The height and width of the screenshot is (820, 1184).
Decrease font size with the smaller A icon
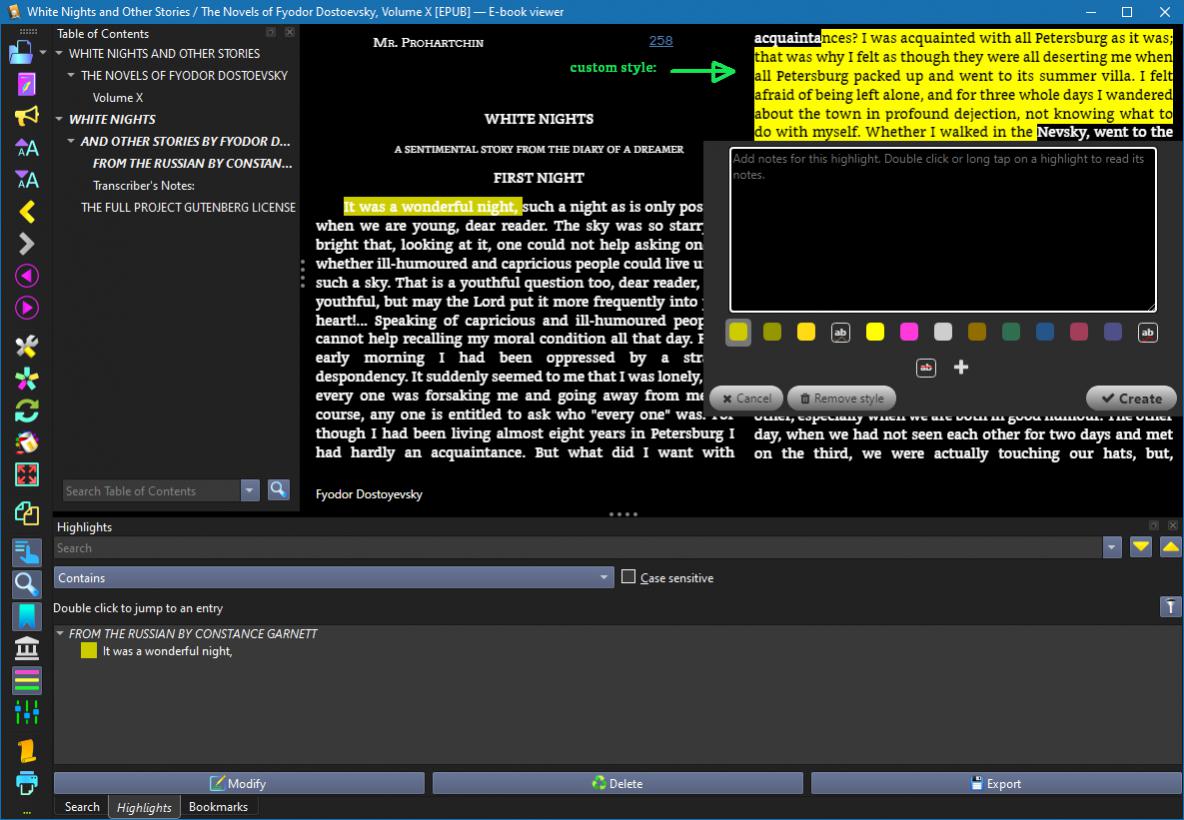[26, 180]
